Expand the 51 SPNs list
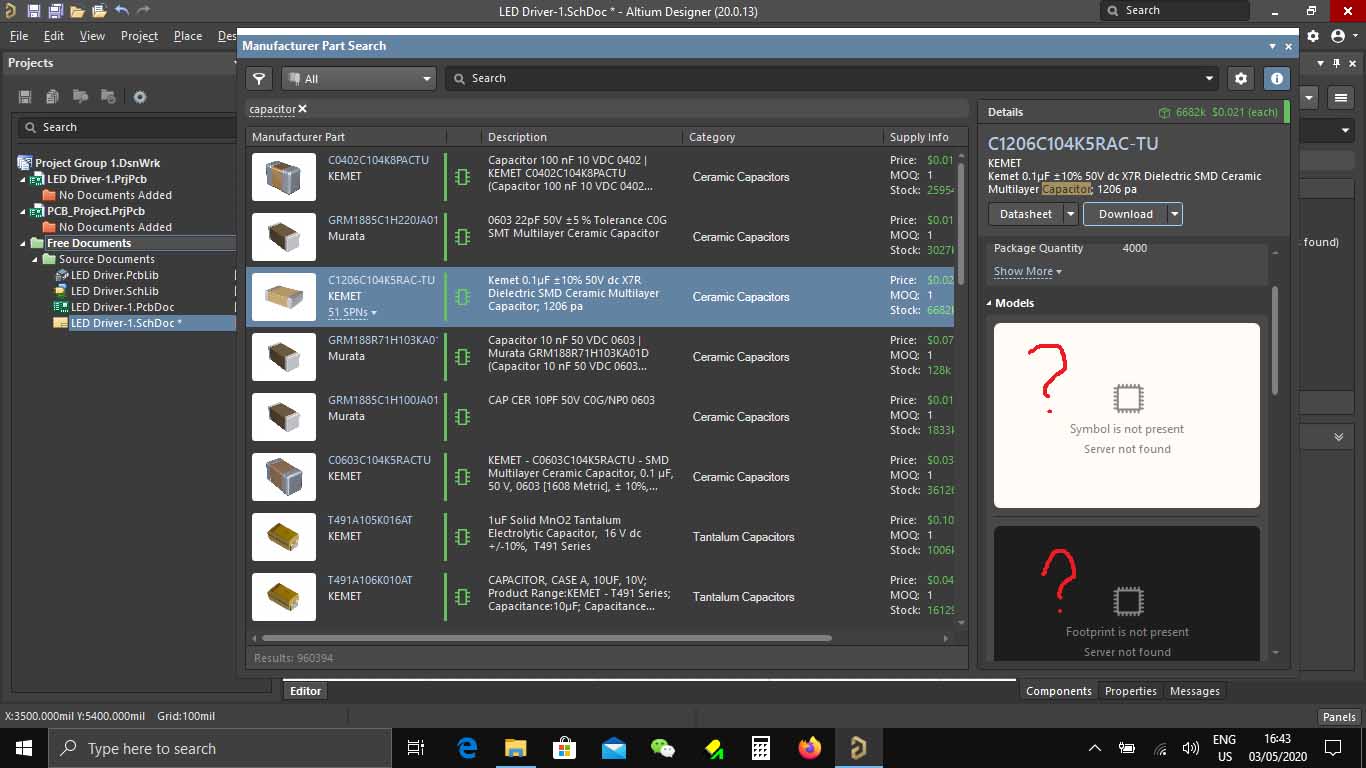 coord(352,313)
